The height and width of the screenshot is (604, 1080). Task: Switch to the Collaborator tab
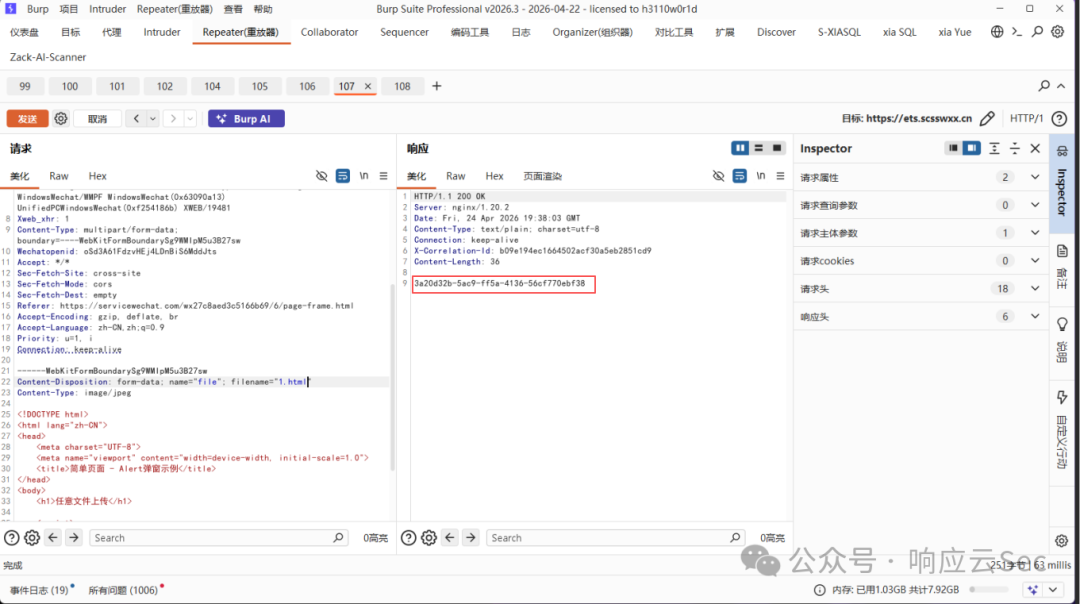329,32
